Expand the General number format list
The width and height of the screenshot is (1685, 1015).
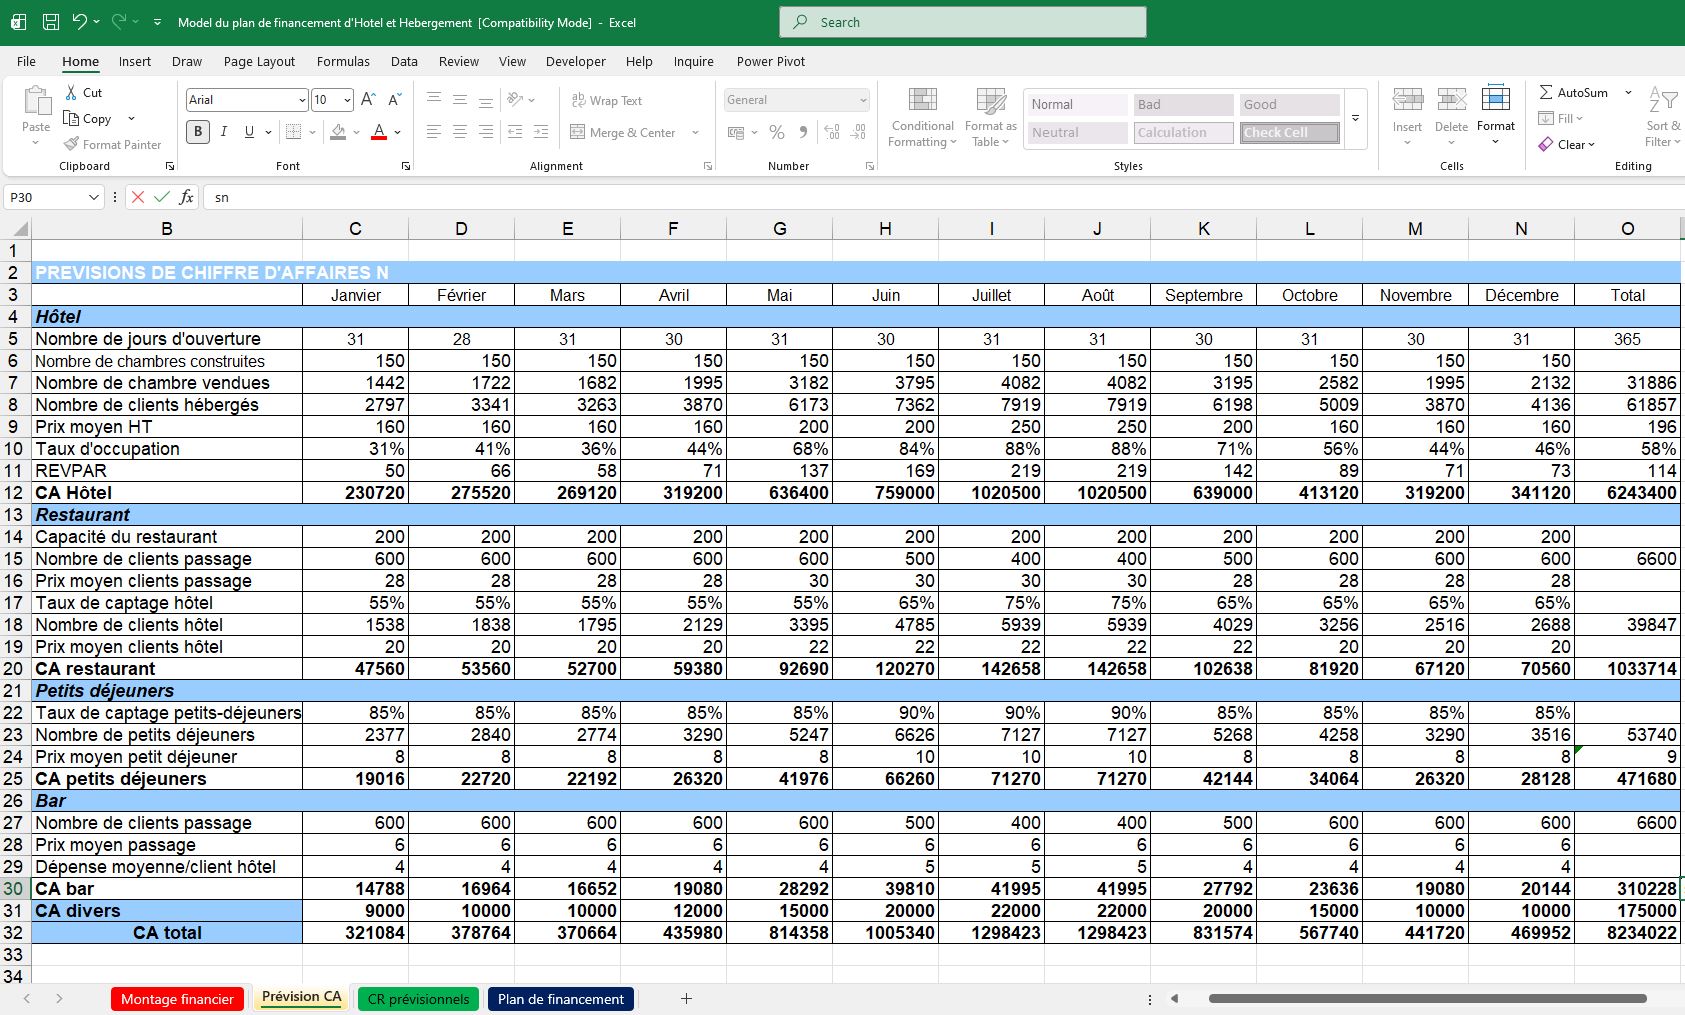[863, 100]
